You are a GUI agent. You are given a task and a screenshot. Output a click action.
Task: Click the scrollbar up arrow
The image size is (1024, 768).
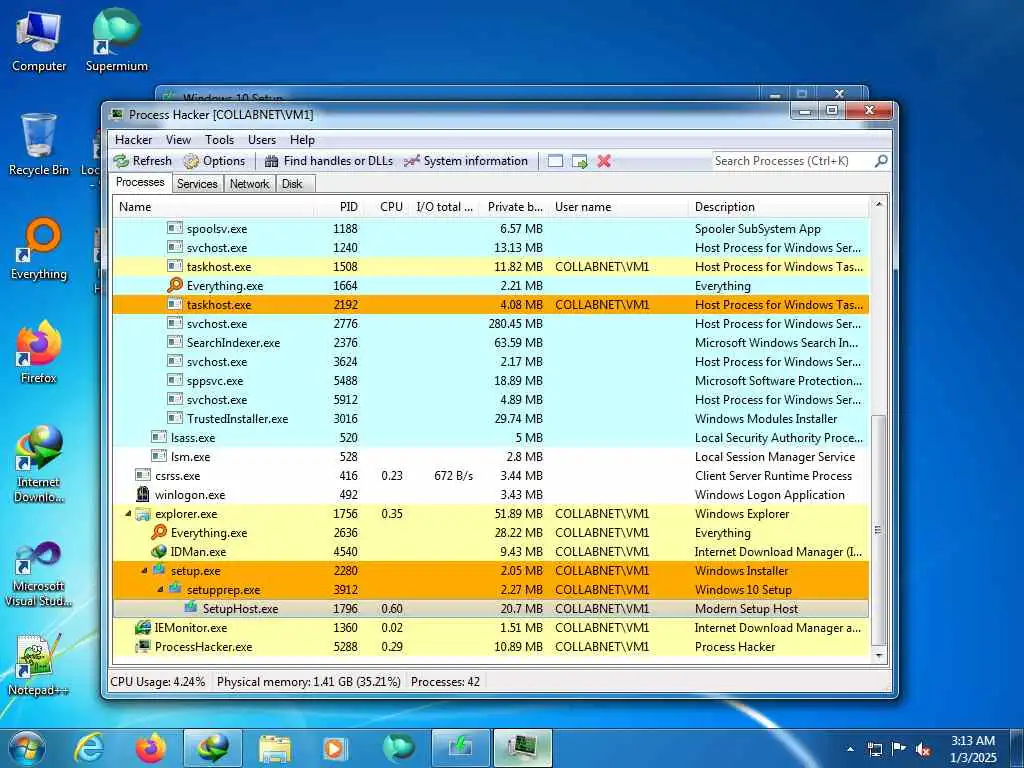[x=879, y=204]
